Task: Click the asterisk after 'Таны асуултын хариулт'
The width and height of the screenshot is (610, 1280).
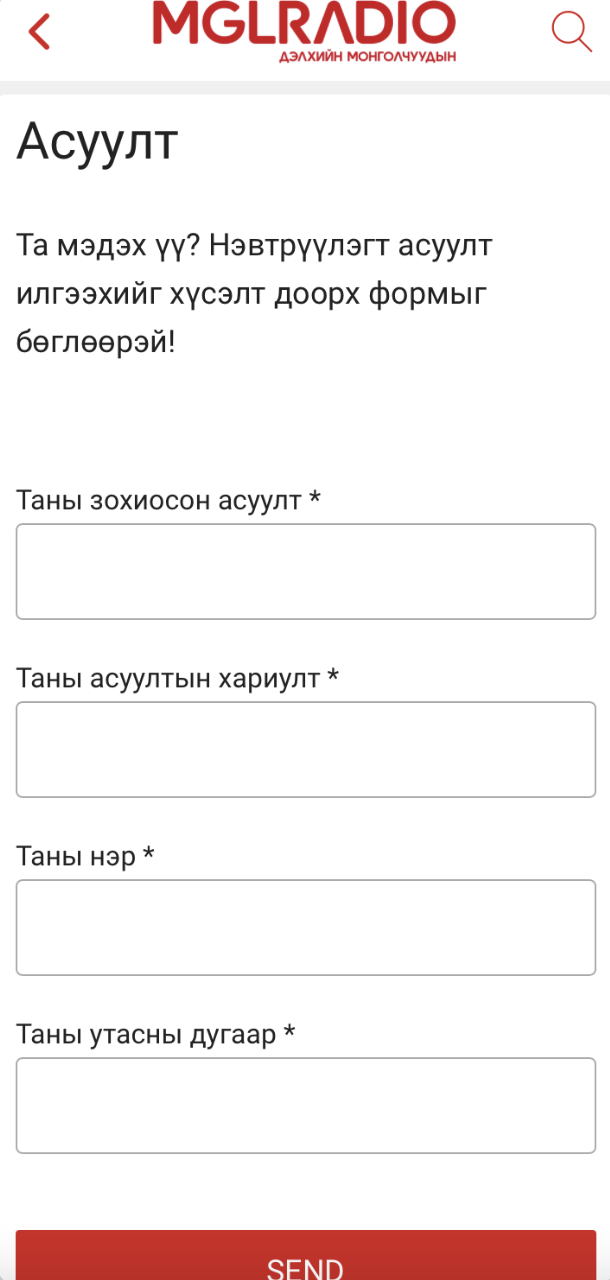Action: click(333, 676)
